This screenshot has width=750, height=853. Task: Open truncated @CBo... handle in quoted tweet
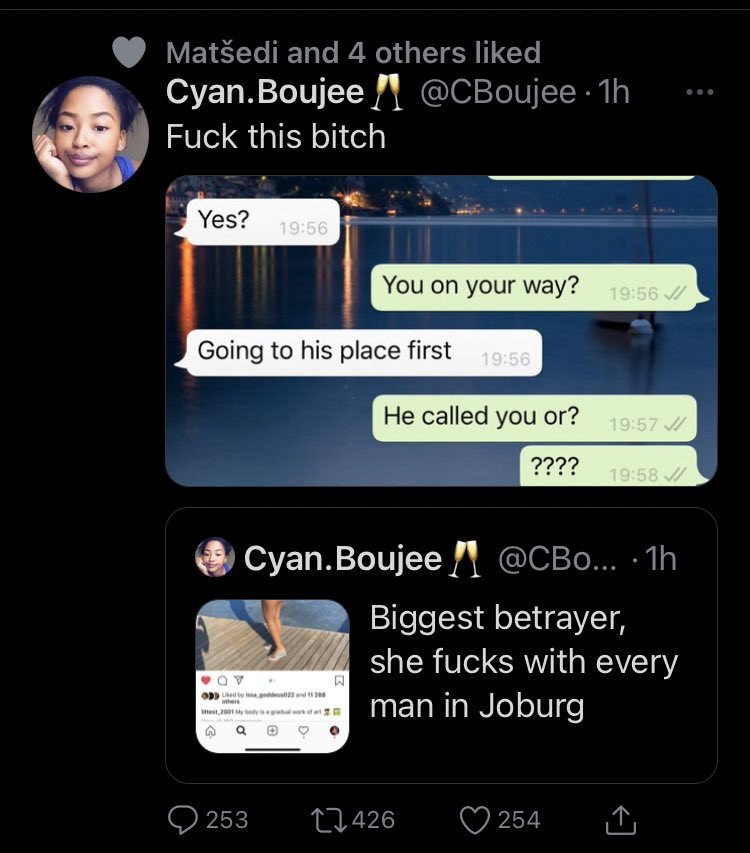pos(557,558)
